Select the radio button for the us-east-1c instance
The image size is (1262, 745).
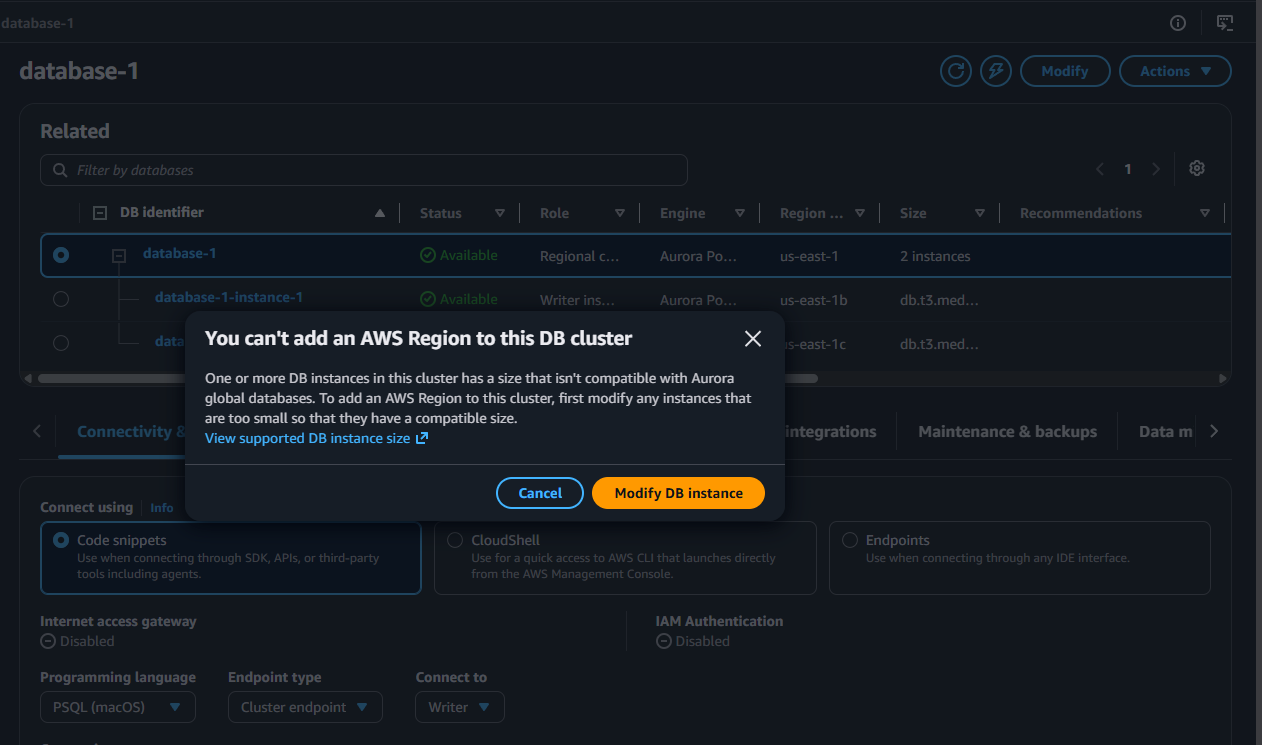[61, 343]
